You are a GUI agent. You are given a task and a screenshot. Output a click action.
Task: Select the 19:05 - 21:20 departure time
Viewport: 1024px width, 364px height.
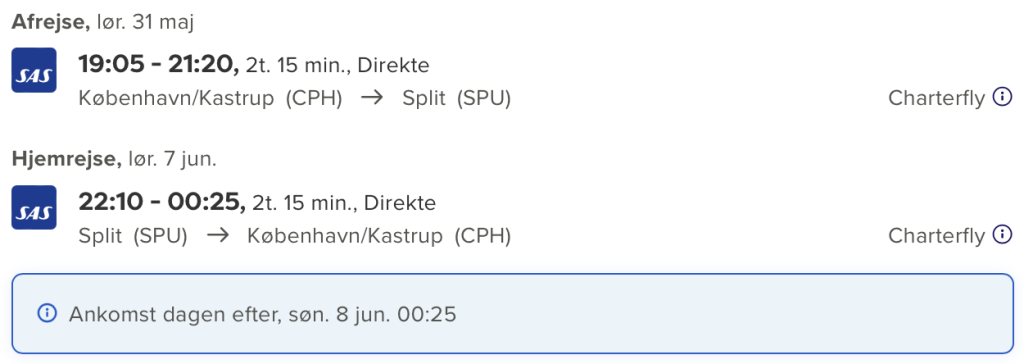159,65
